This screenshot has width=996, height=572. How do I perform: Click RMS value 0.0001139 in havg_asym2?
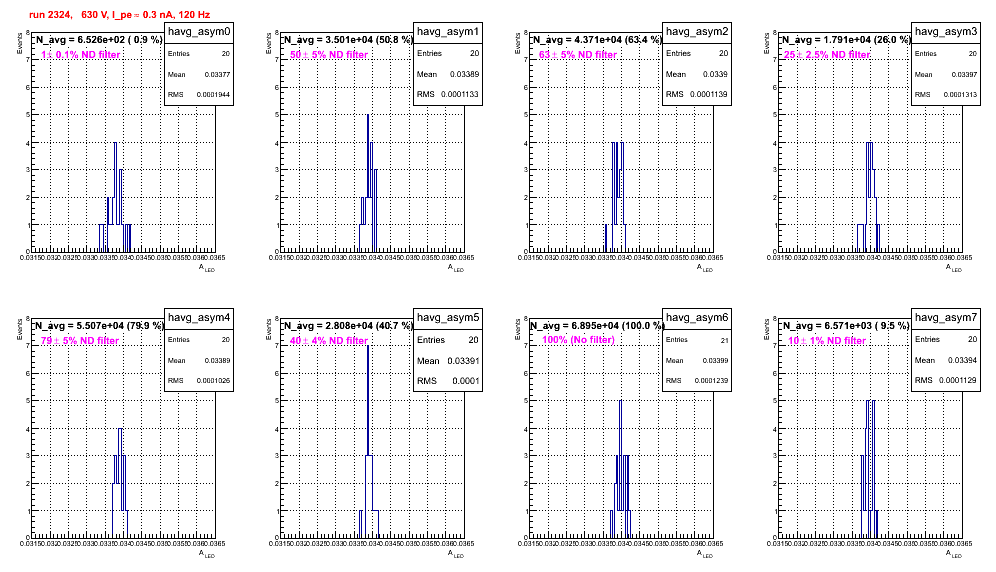710,94
